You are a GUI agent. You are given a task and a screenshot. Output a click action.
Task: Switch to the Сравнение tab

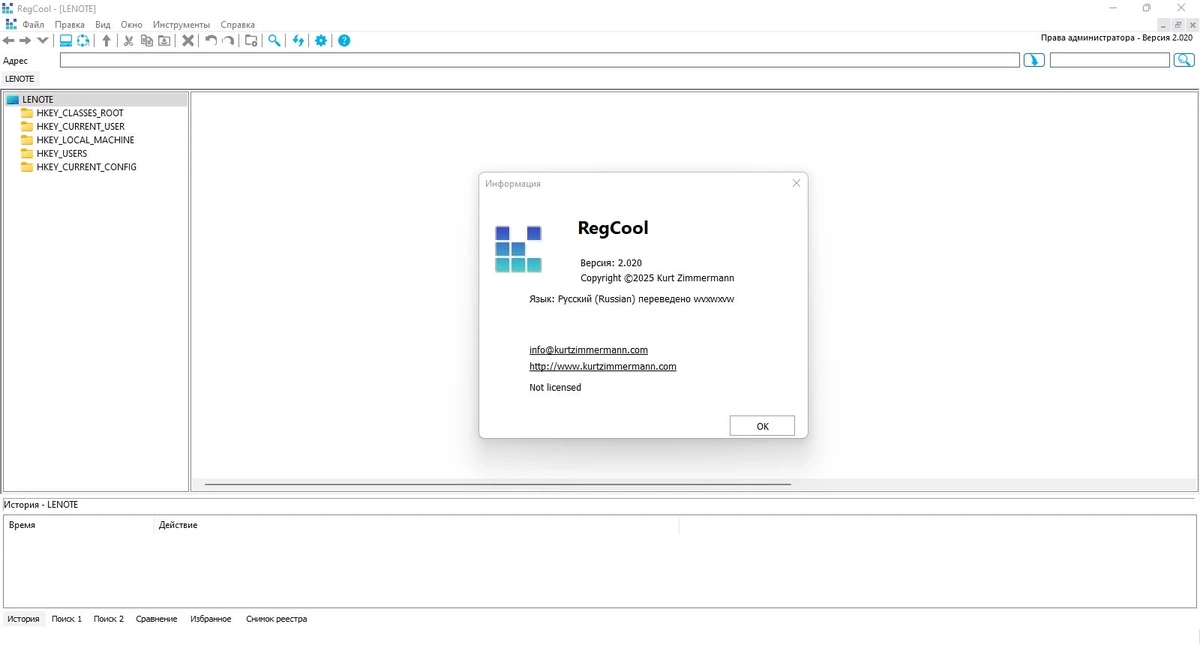pyautogui.click(x=156, y=619)
